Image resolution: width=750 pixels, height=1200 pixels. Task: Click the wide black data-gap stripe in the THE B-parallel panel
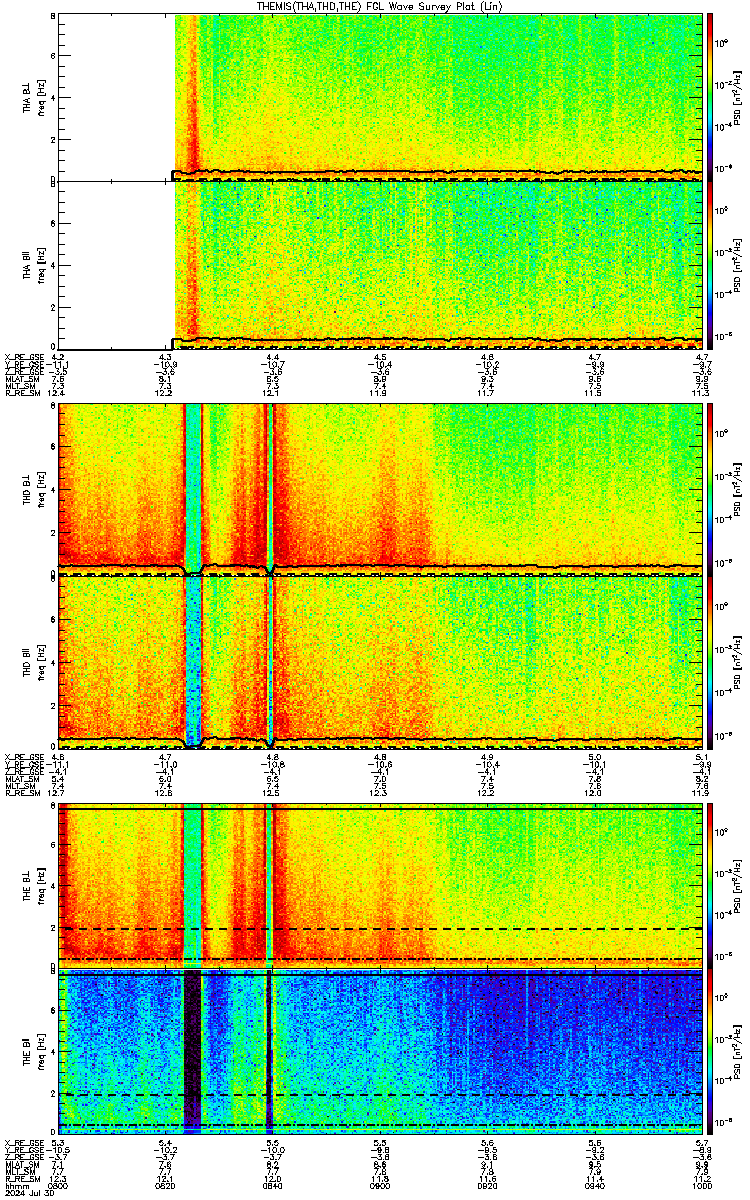click(x=192, y=1051)
